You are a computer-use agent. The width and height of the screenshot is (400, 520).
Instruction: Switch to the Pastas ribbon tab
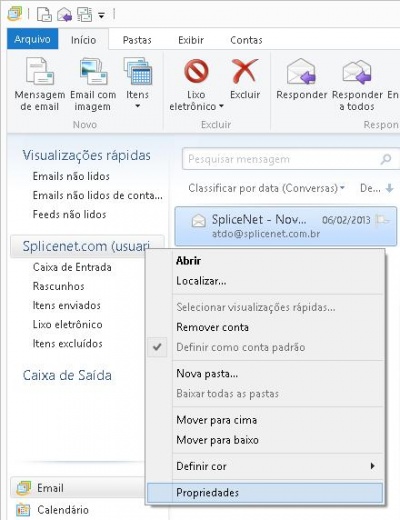137,40
